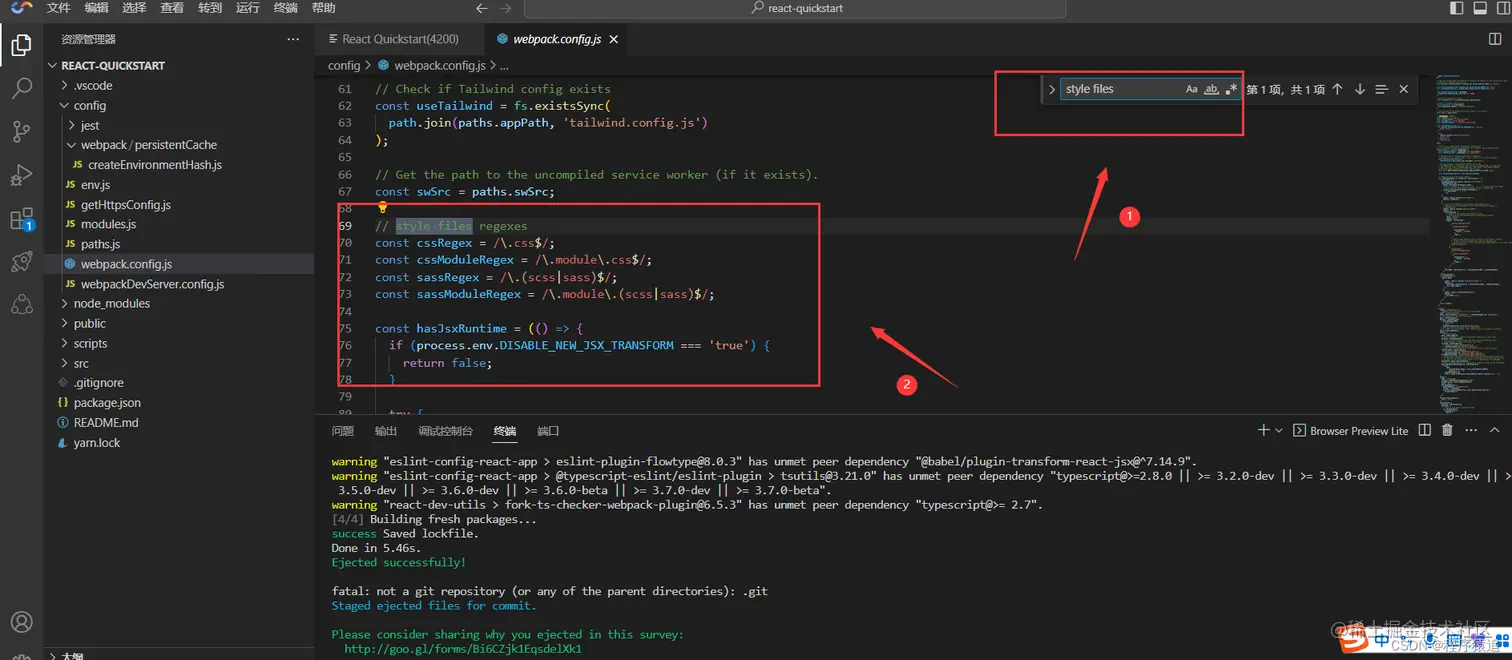The width and height of the screenshot is (1512, 660).
Task: Open the new terminal launch profile dropdown
Action: point(1279,430)
